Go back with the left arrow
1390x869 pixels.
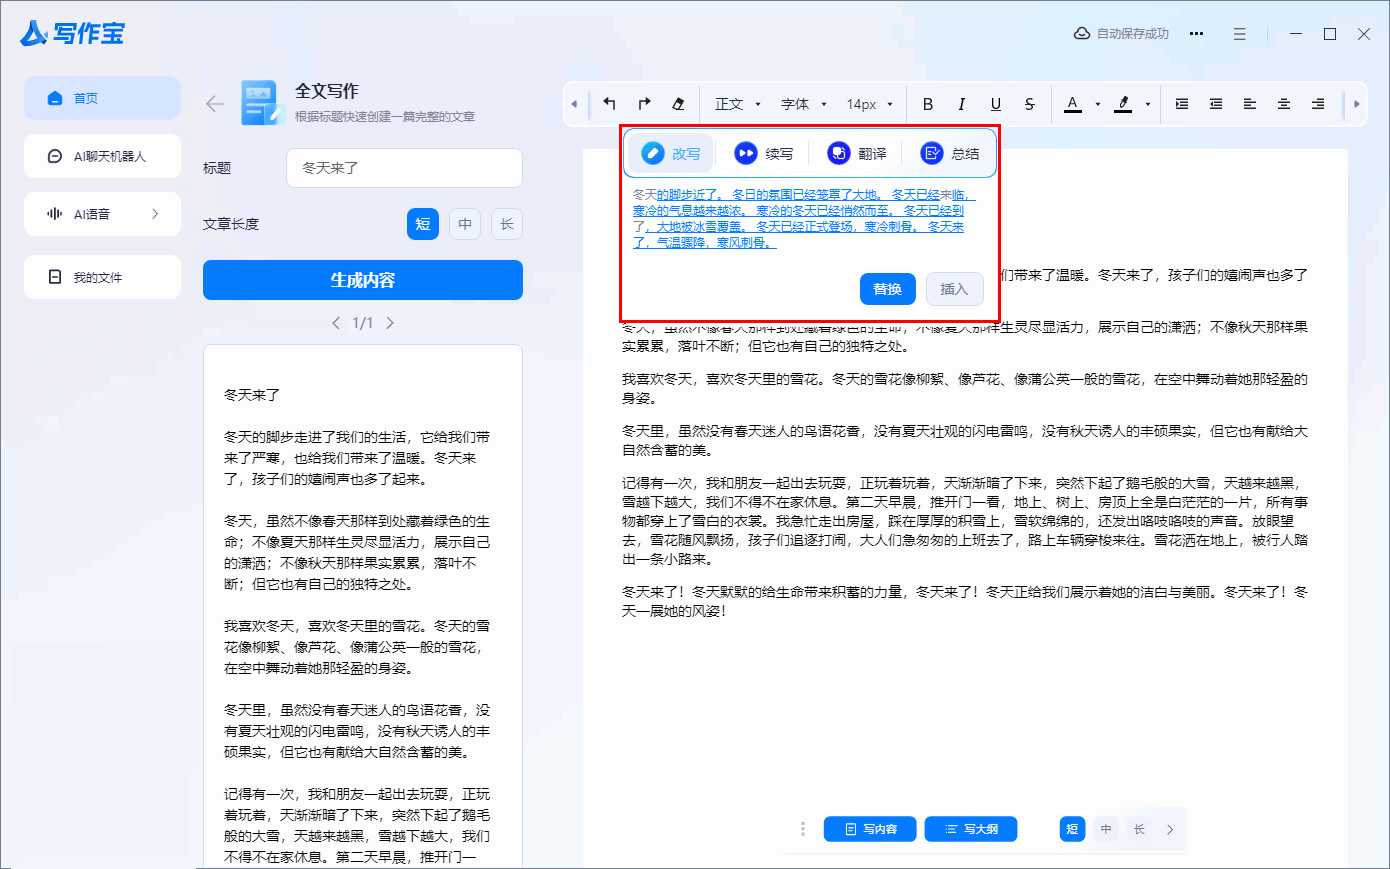[x=215, y=104]
